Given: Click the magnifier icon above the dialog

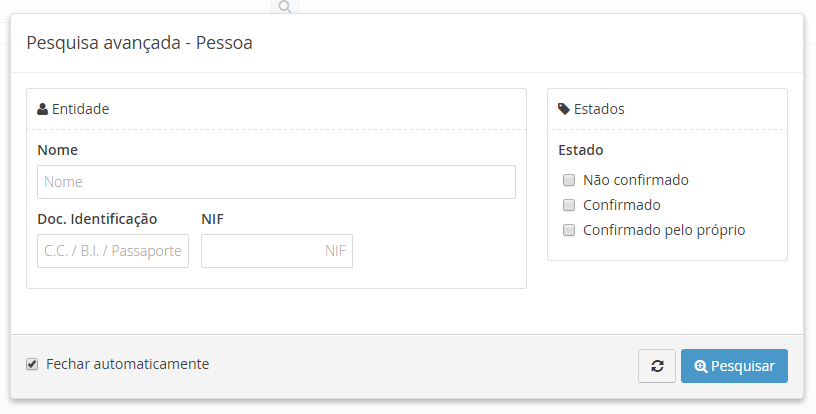Looking at the screenshot, I should point(285,7).
